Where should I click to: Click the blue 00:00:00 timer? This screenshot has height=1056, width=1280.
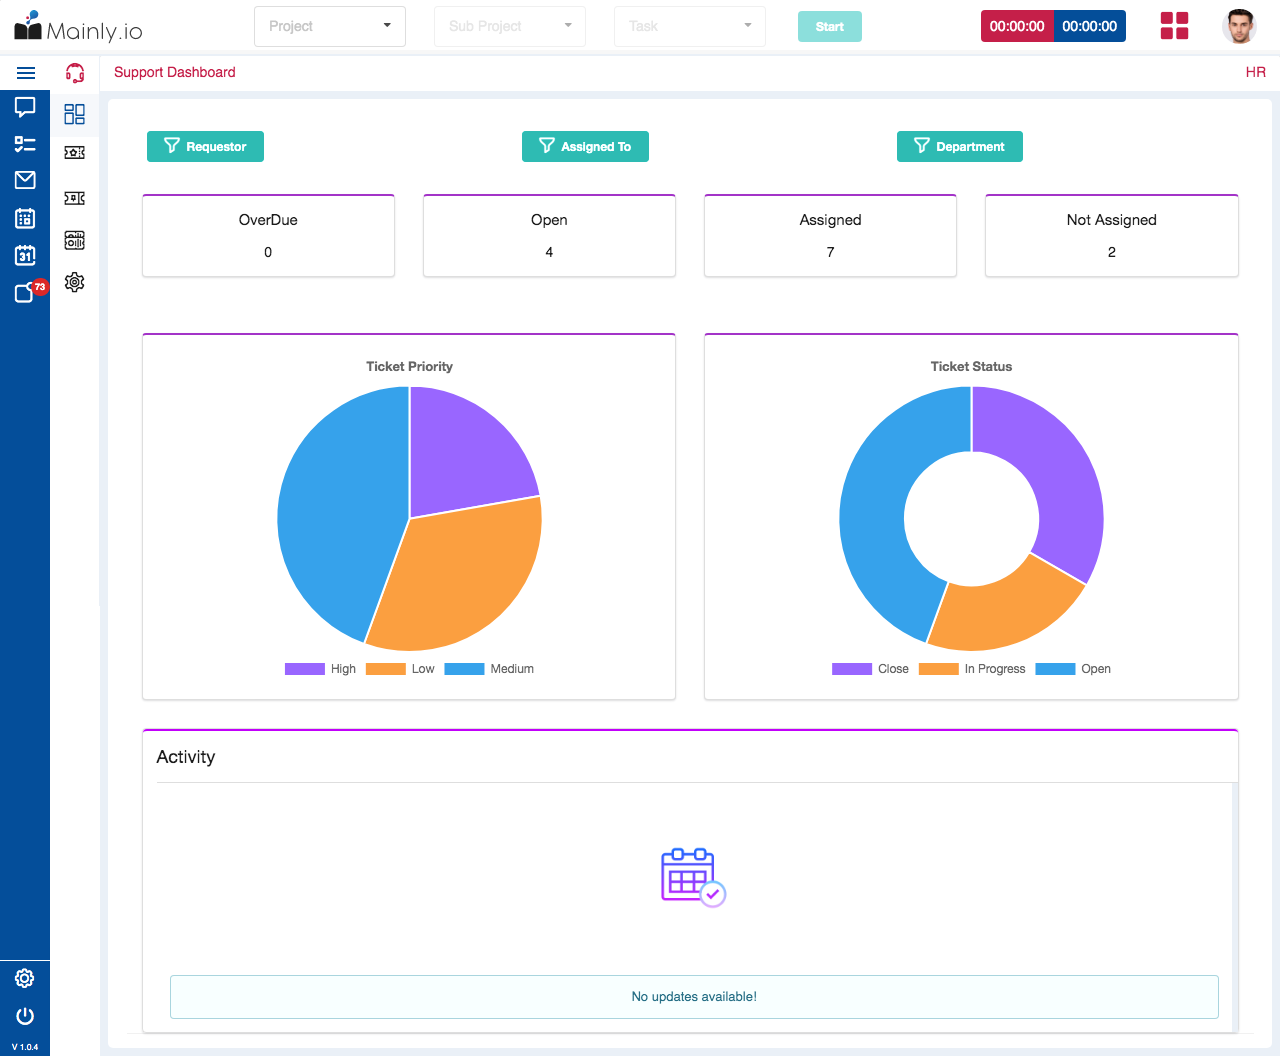1090,26
